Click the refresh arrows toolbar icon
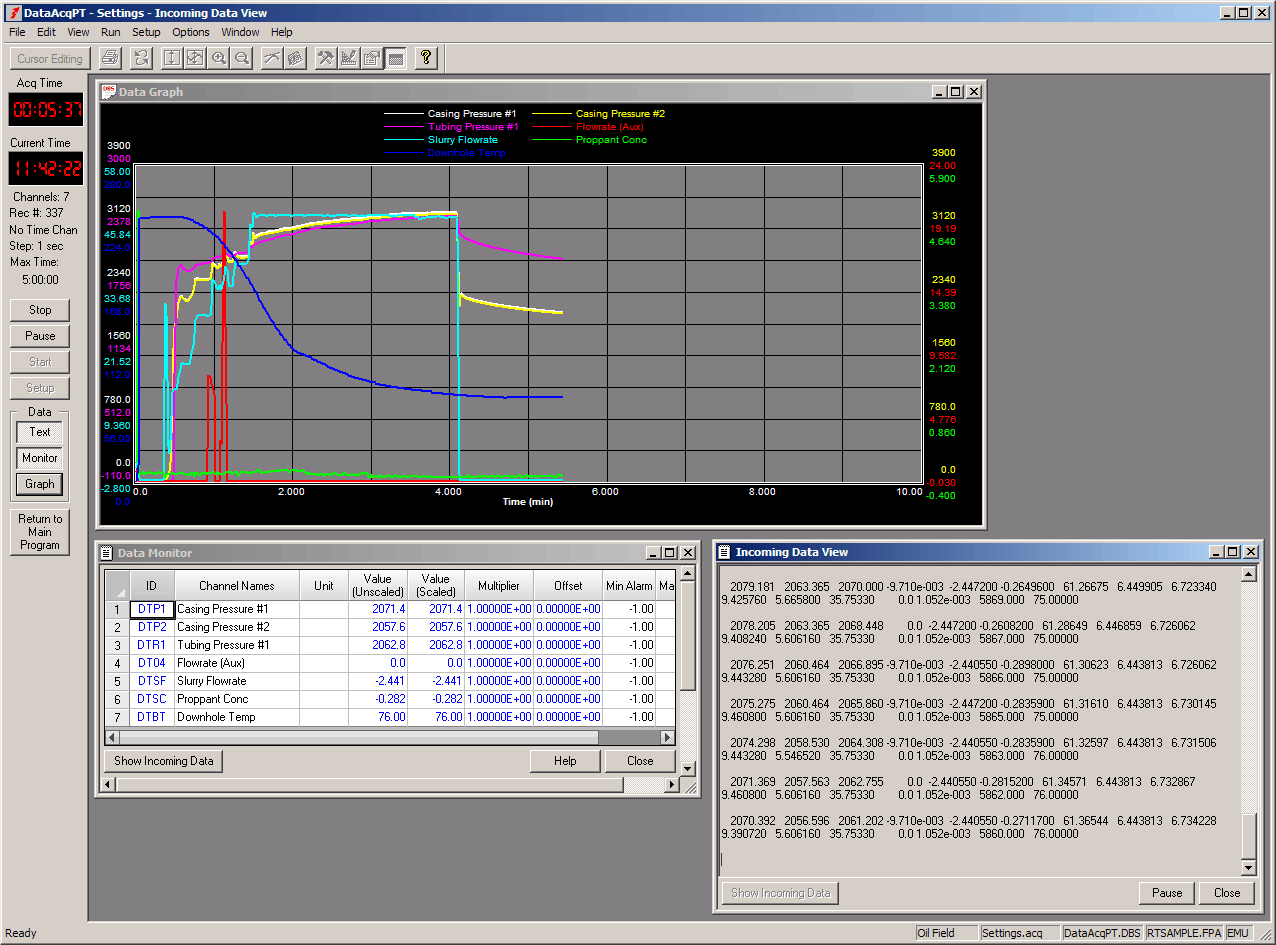This screenshot has width=1276, height=945. (x=141, y=58)
